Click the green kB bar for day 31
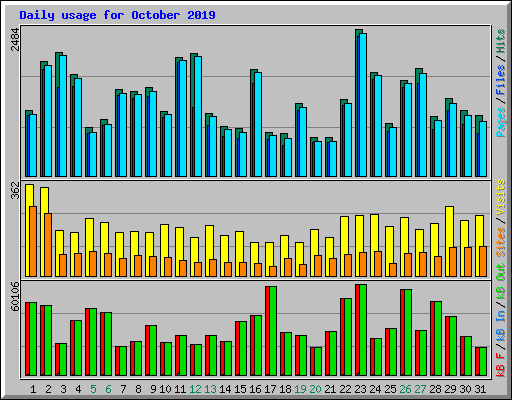 click(x=483, y=362)
